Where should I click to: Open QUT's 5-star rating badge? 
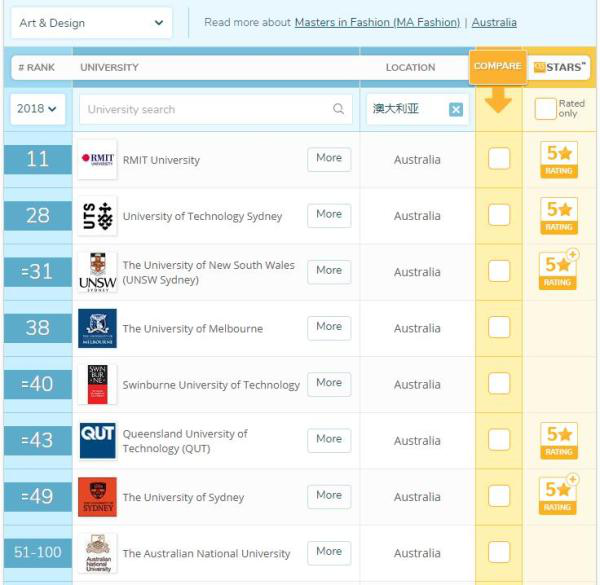click(559, 440)
